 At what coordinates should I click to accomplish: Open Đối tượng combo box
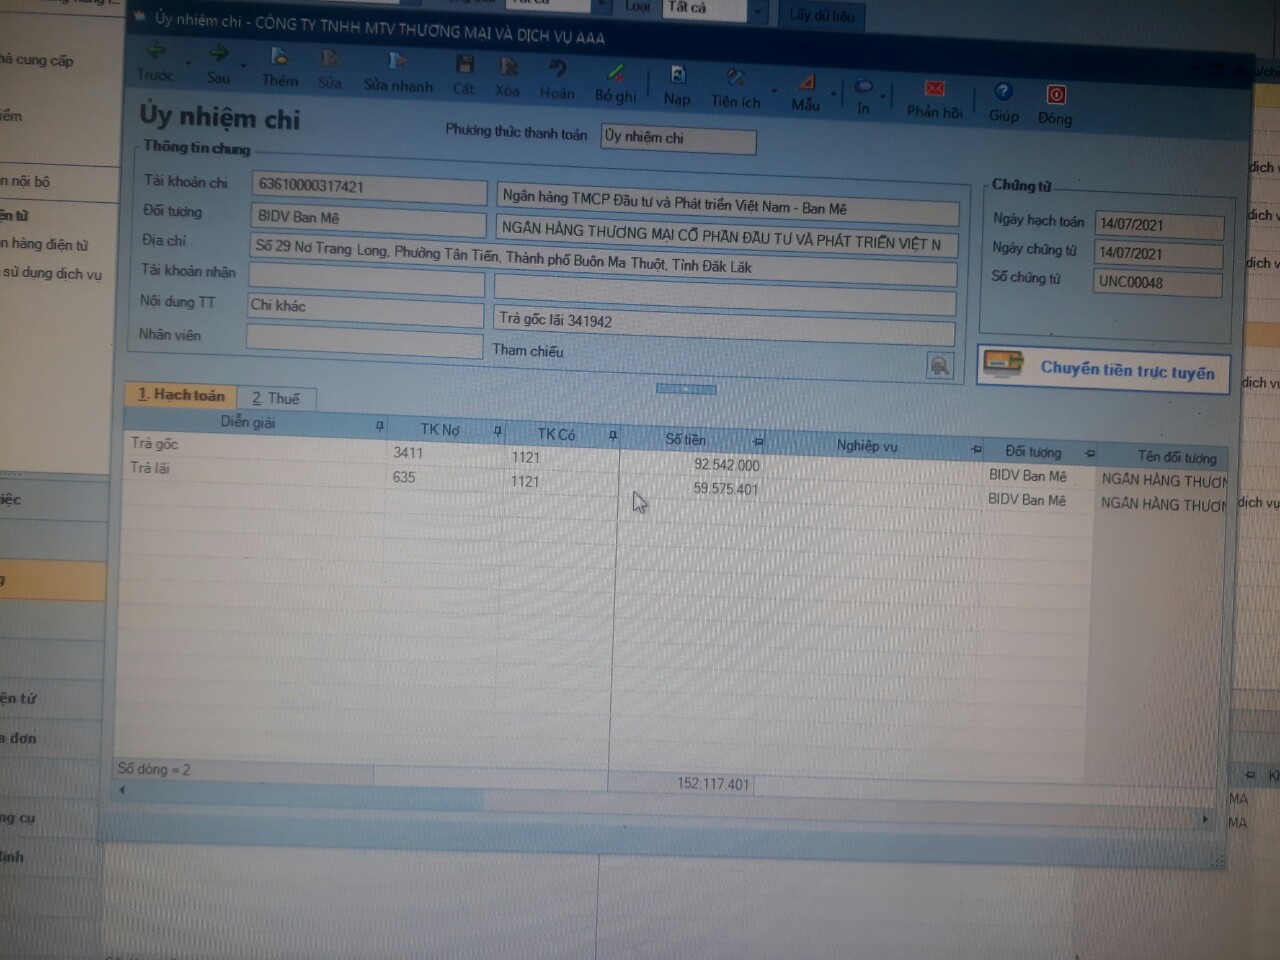368,218
